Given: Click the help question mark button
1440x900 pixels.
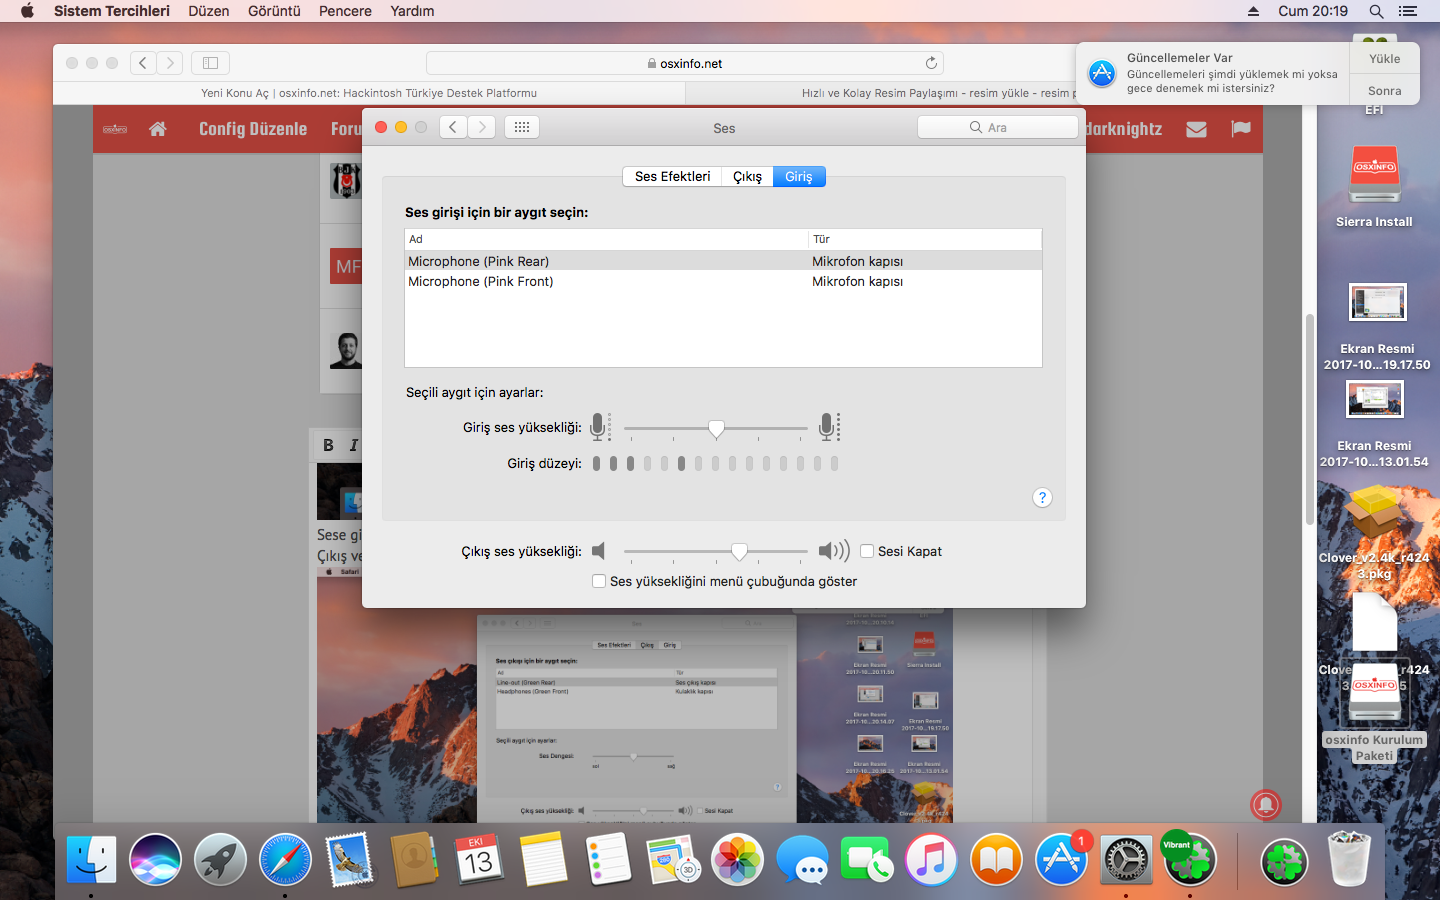Looking at the screenshot, I should pos(1042,498).
